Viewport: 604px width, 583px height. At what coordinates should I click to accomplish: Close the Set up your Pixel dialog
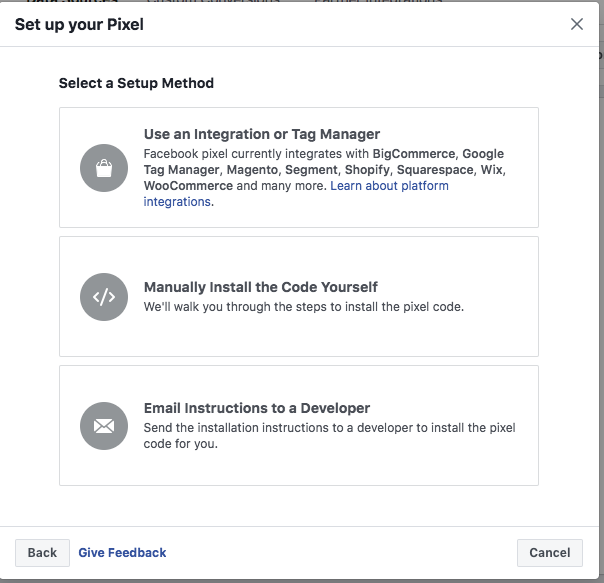tap(577, 24)
